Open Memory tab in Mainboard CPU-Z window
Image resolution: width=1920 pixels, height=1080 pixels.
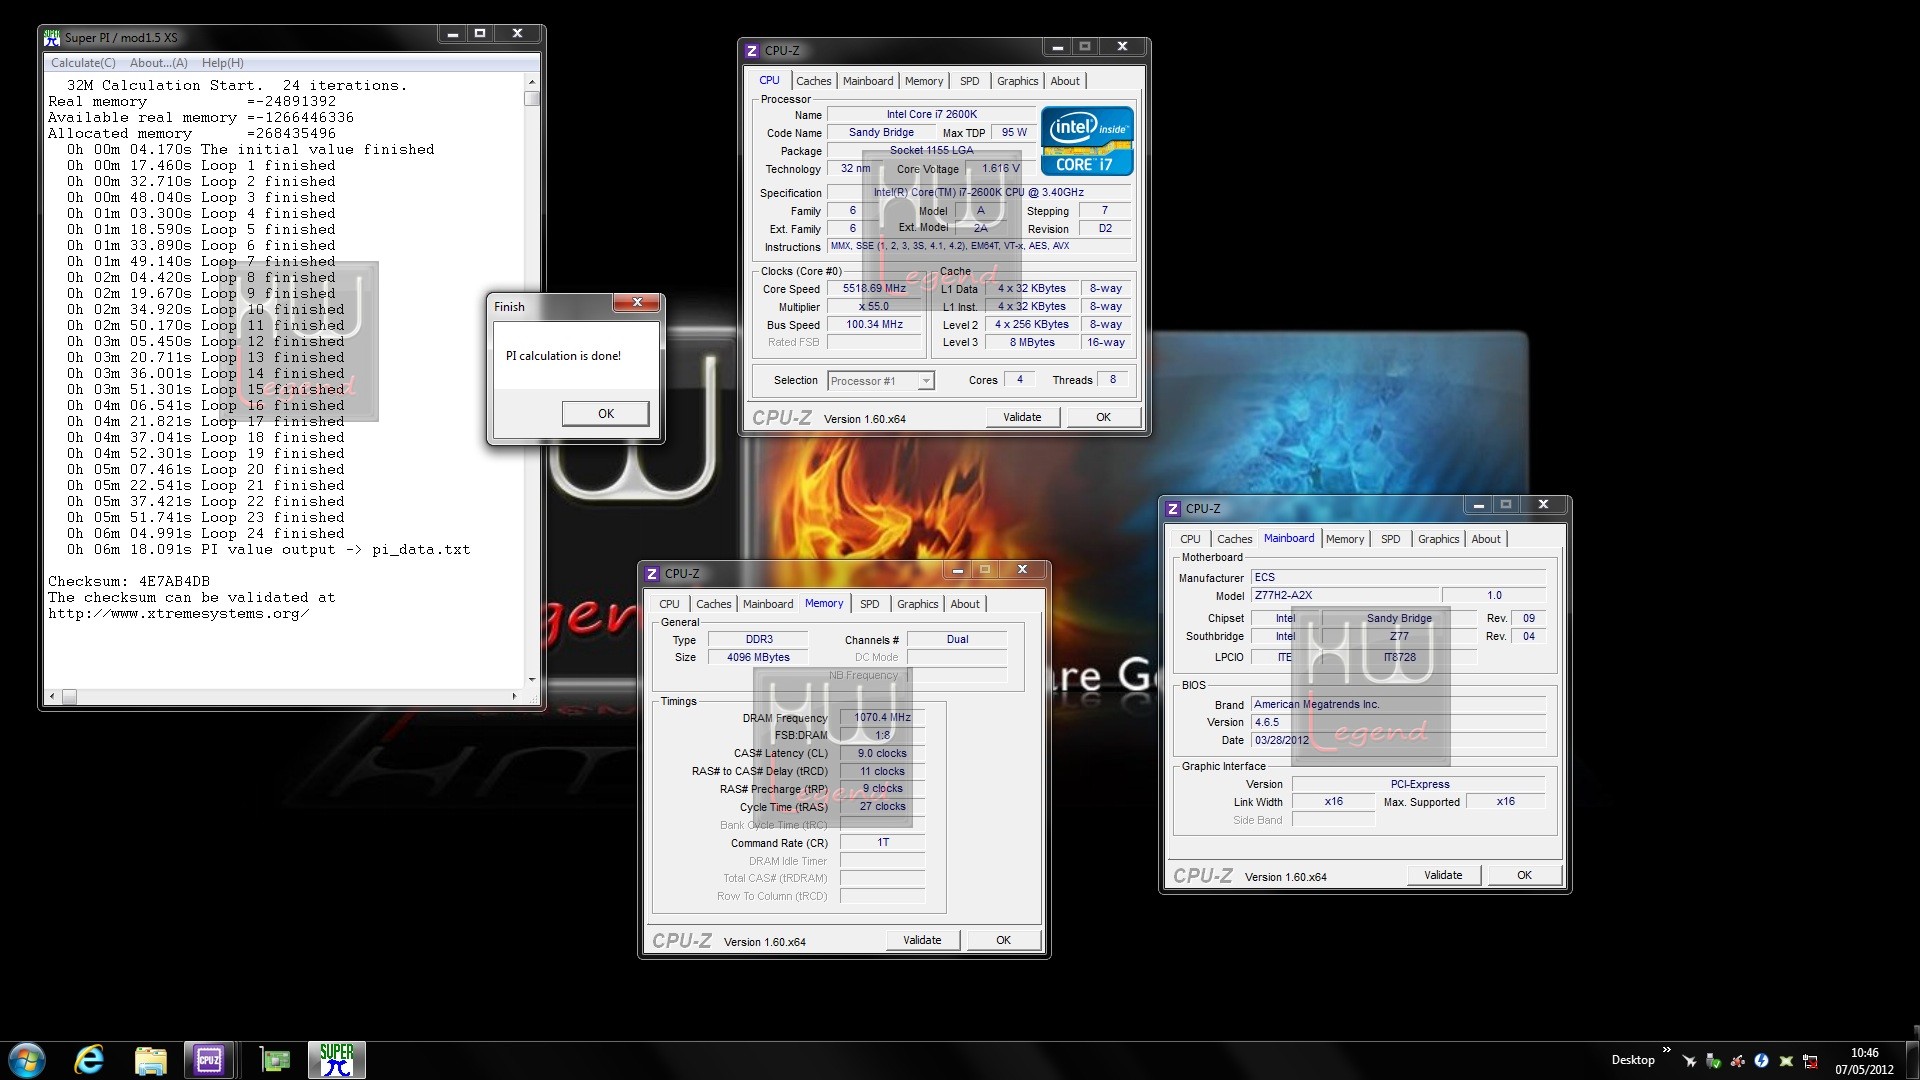1344,539
